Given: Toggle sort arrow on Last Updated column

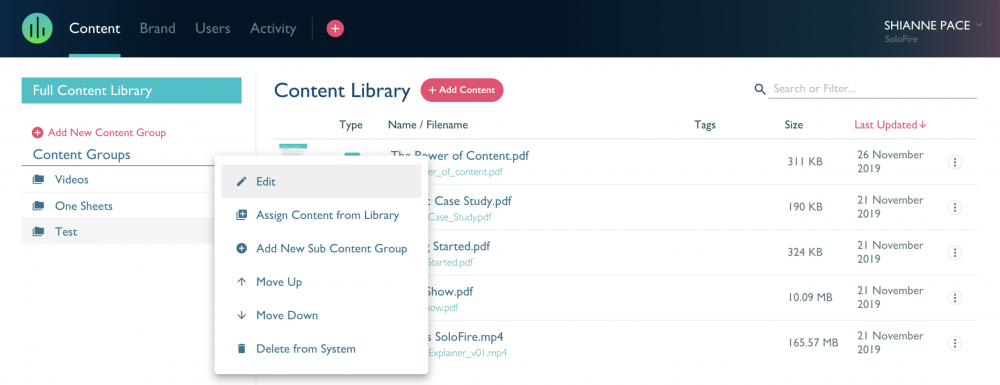Looking at the screenshot, I should (922, 125).
